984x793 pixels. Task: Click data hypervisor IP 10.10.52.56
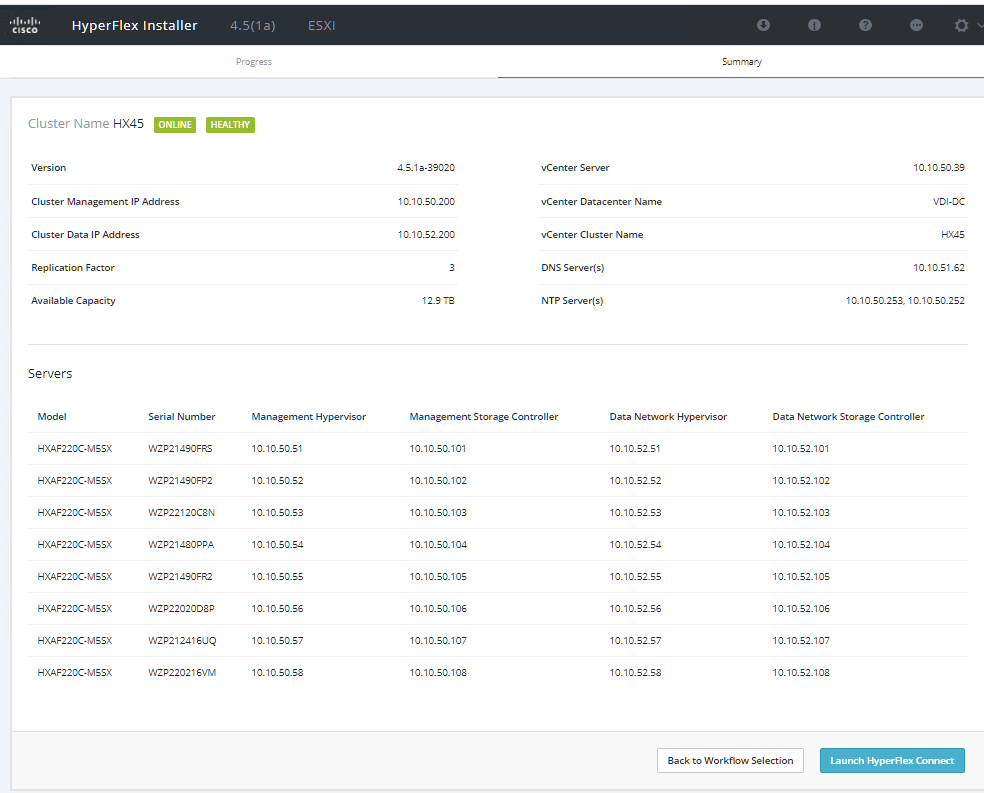pos(635,609)
